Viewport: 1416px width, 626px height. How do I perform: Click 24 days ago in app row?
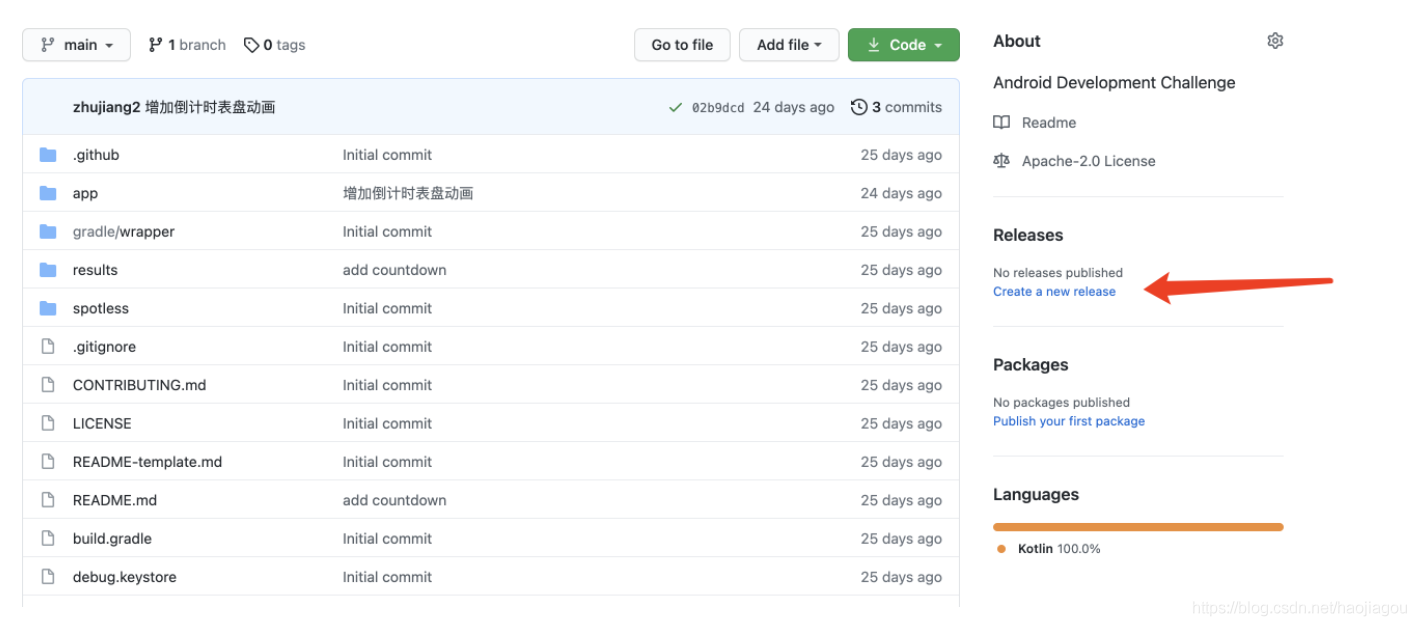point(901,193)
